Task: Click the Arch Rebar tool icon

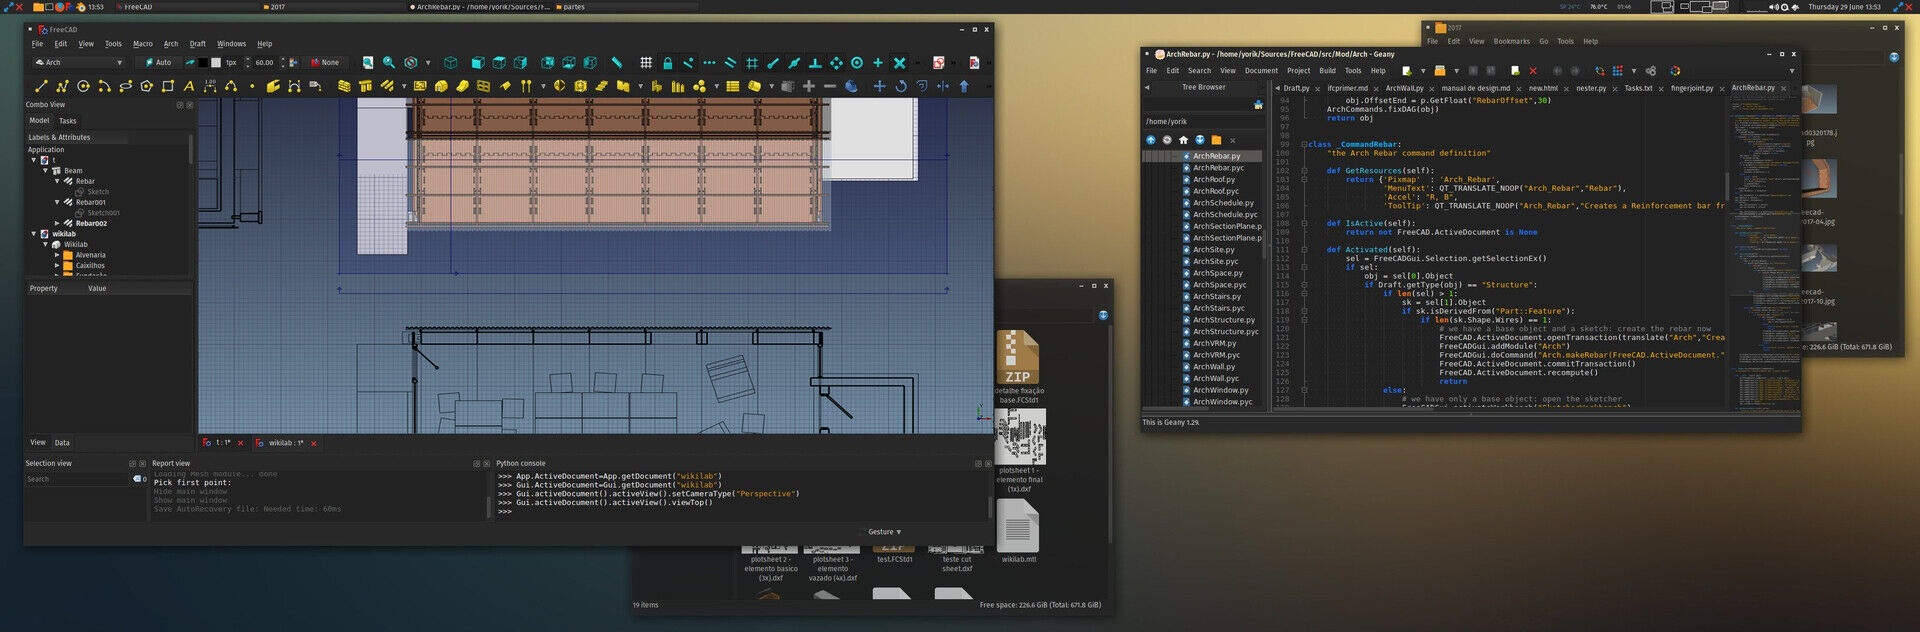Action: click(x=386, y=86)
